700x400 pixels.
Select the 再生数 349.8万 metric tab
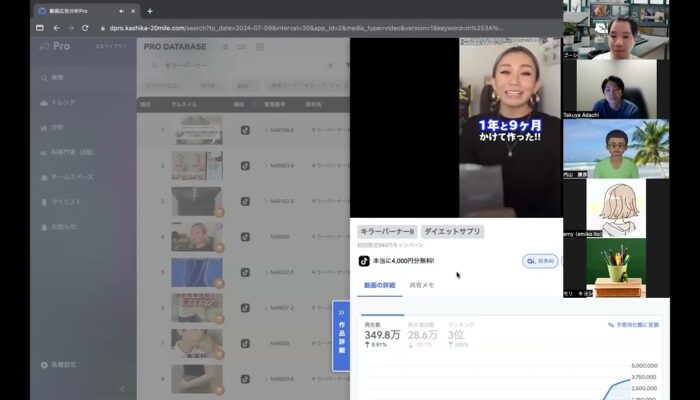(382, 335)
